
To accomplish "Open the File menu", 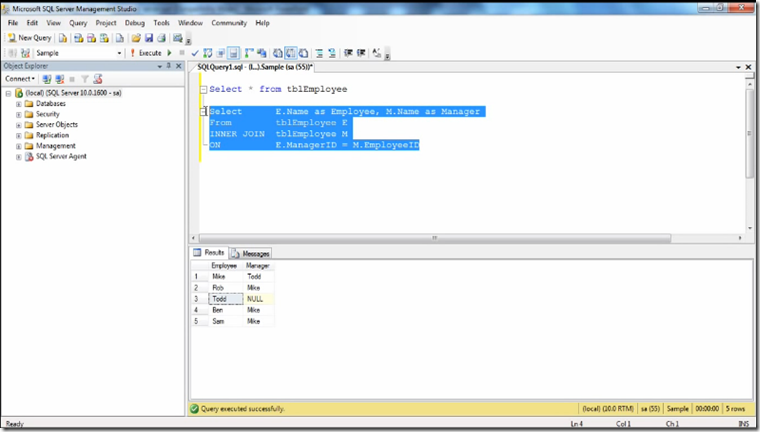I will coord(13,23).
